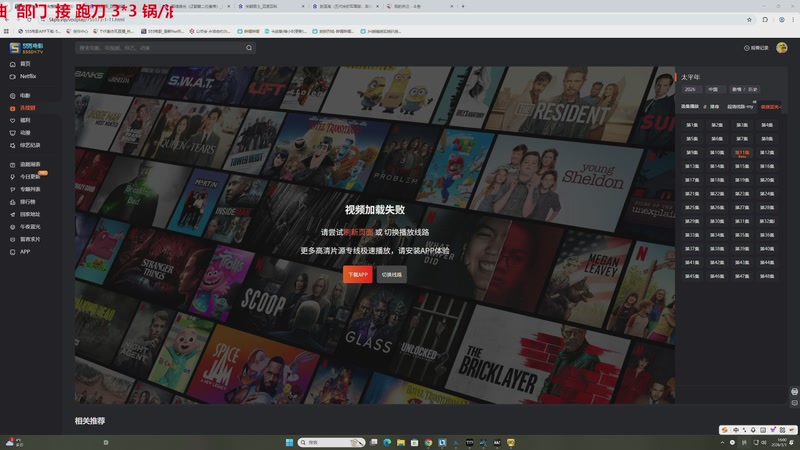The width and height of the screenshot is (800, 450).
Task: Click the 相关推荐 section heading
Action: (x=90, y=421)
